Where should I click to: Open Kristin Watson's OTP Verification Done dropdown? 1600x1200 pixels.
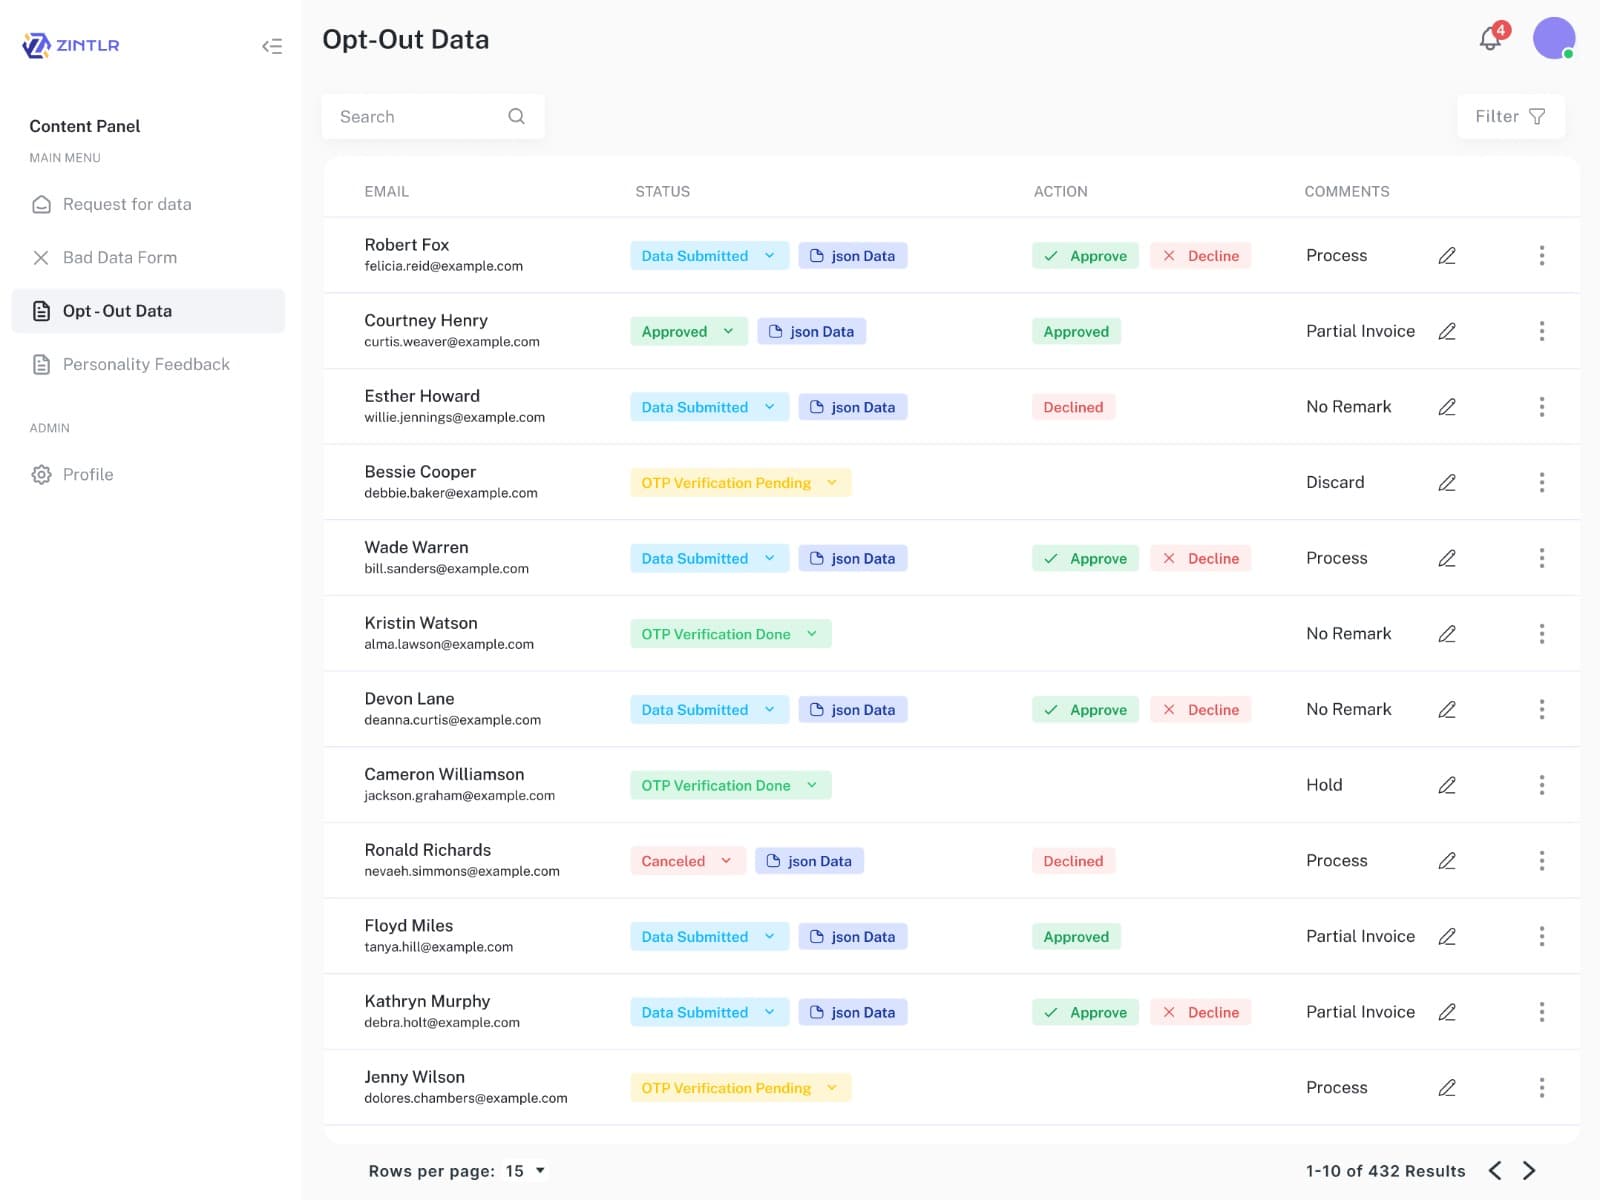tap(729, 633)
